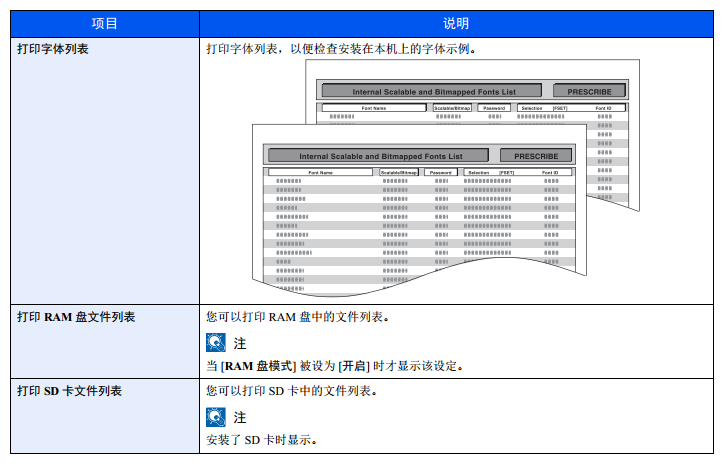Select the 项目 column header
The image size is (725, 464).
tap(105, 24)
